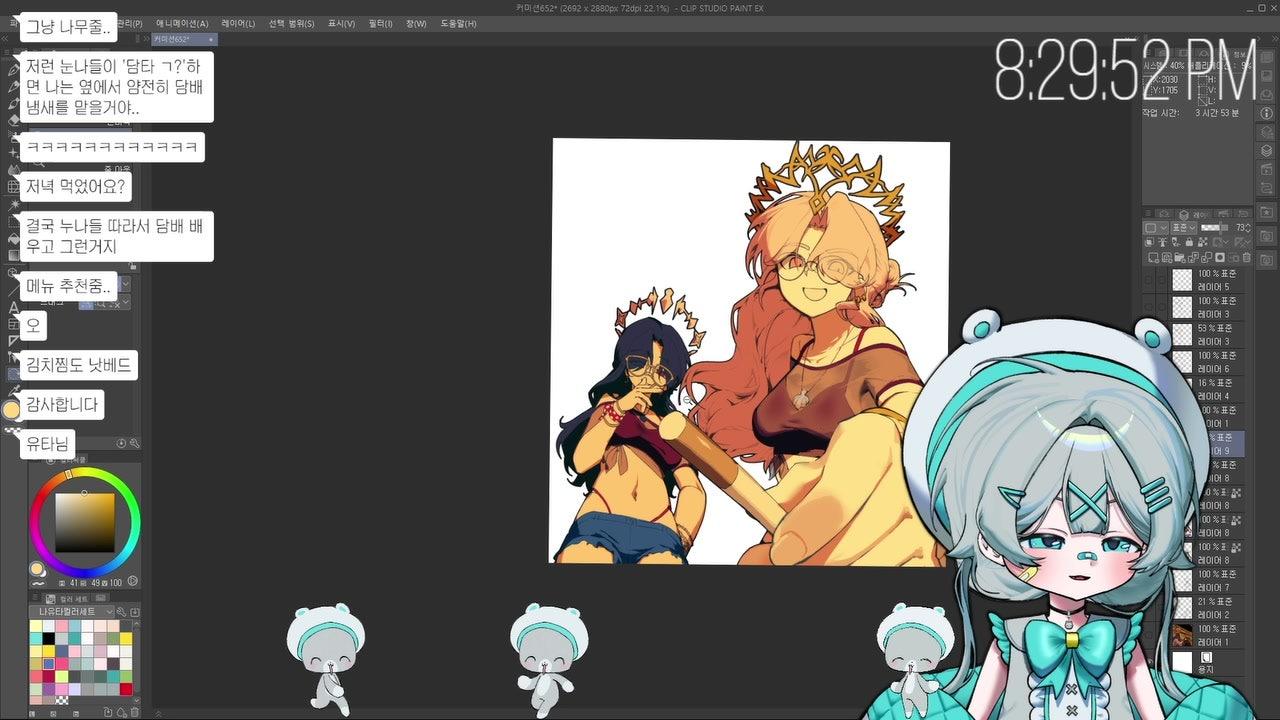Viewport: 1280px width, 720px height.
Task: Click the thumbnail of the bottom 레이어 1 layer
Action: tap(1182, 635)
